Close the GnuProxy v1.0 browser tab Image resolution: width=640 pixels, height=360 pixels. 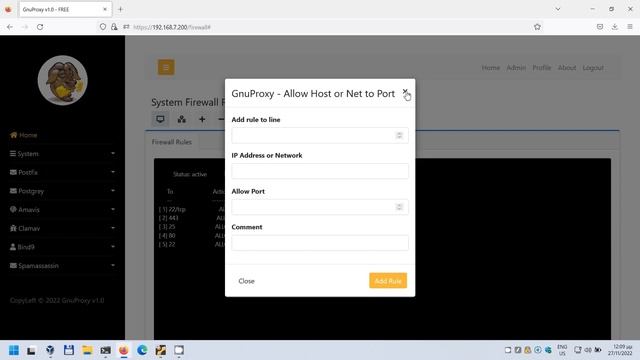pyautogui.click(x=105, y=9)
